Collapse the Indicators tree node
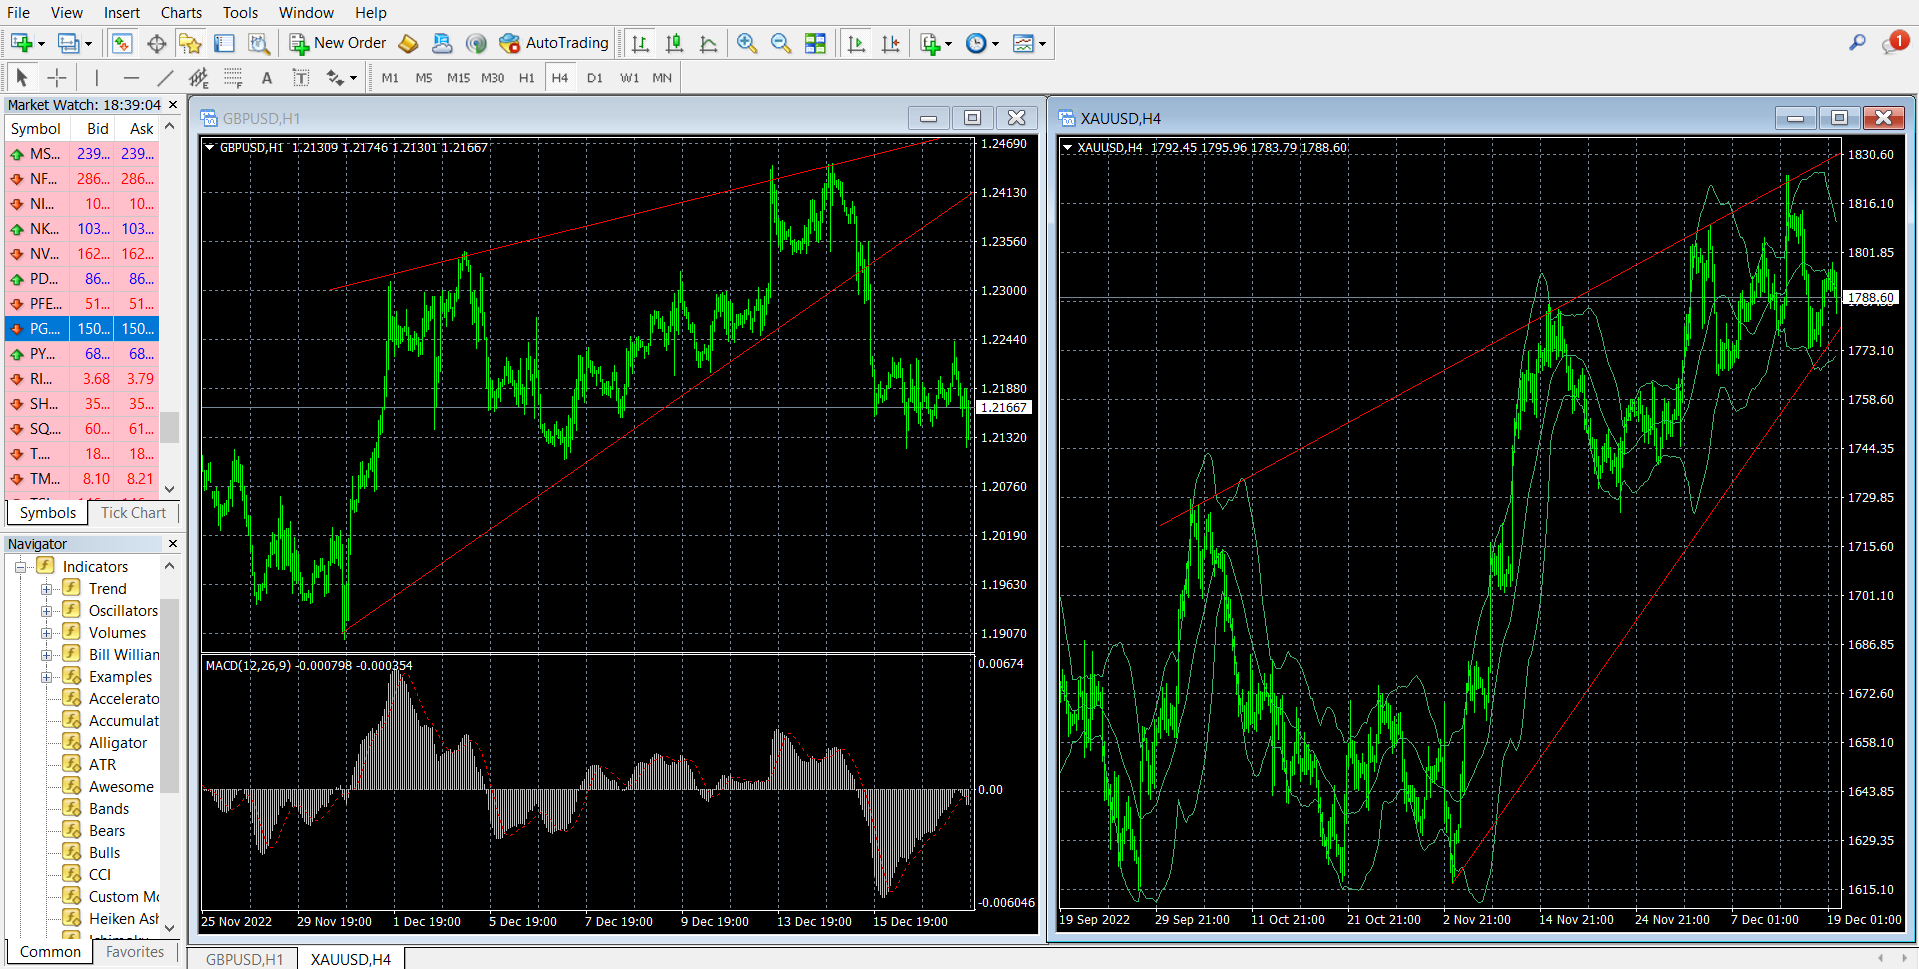 [20, 567]
